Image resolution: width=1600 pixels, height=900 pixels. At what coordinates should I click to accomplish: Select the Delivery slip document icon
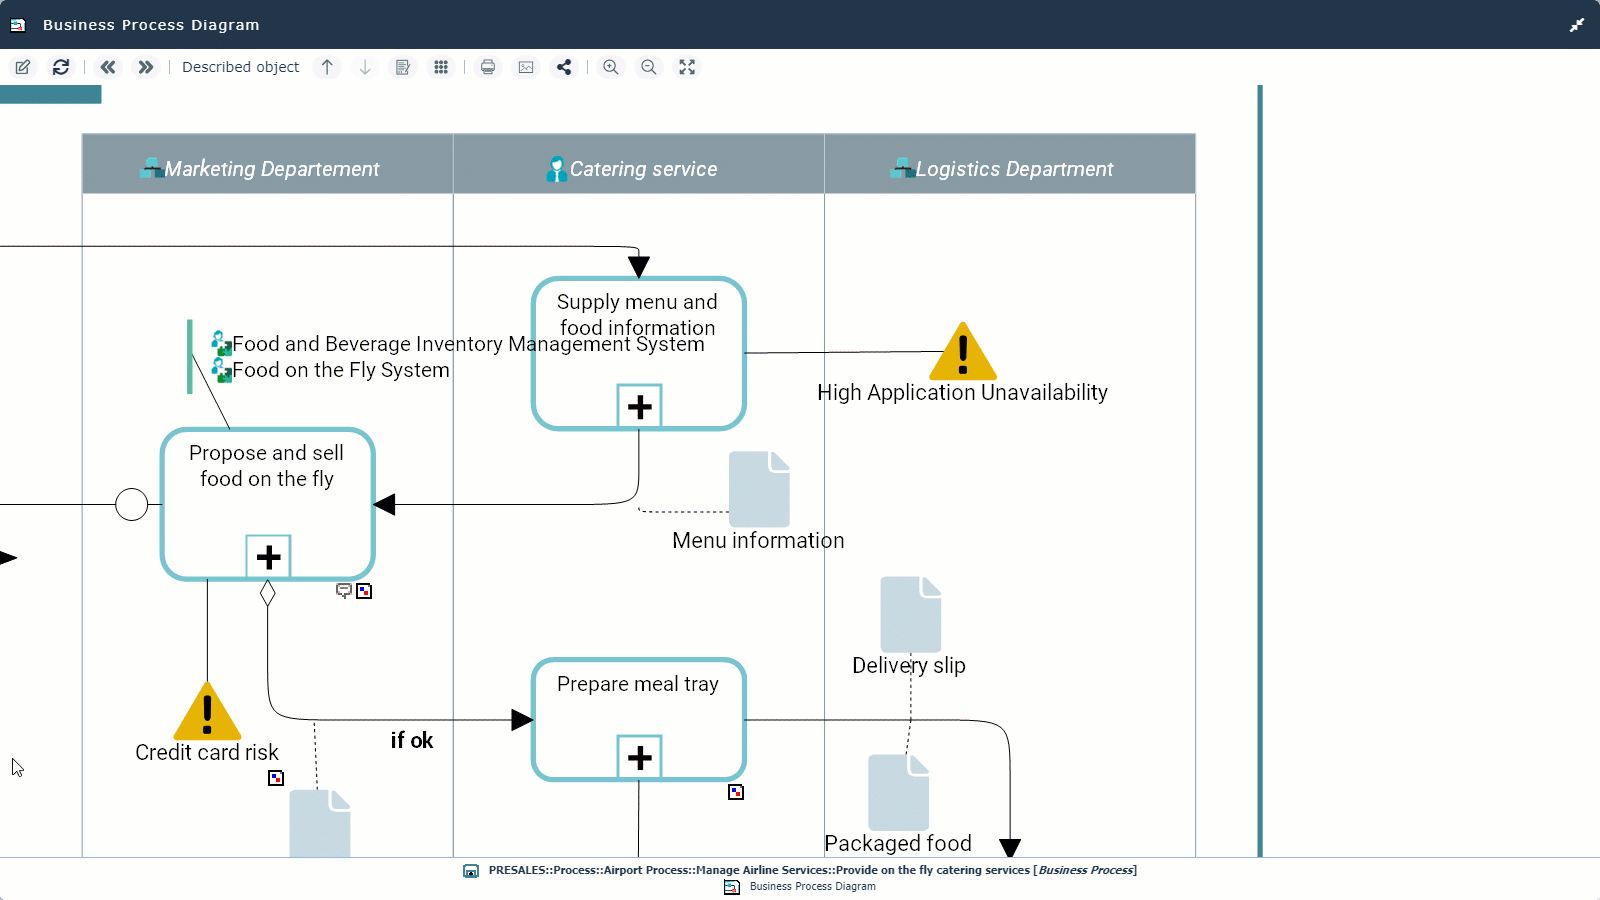911,614
